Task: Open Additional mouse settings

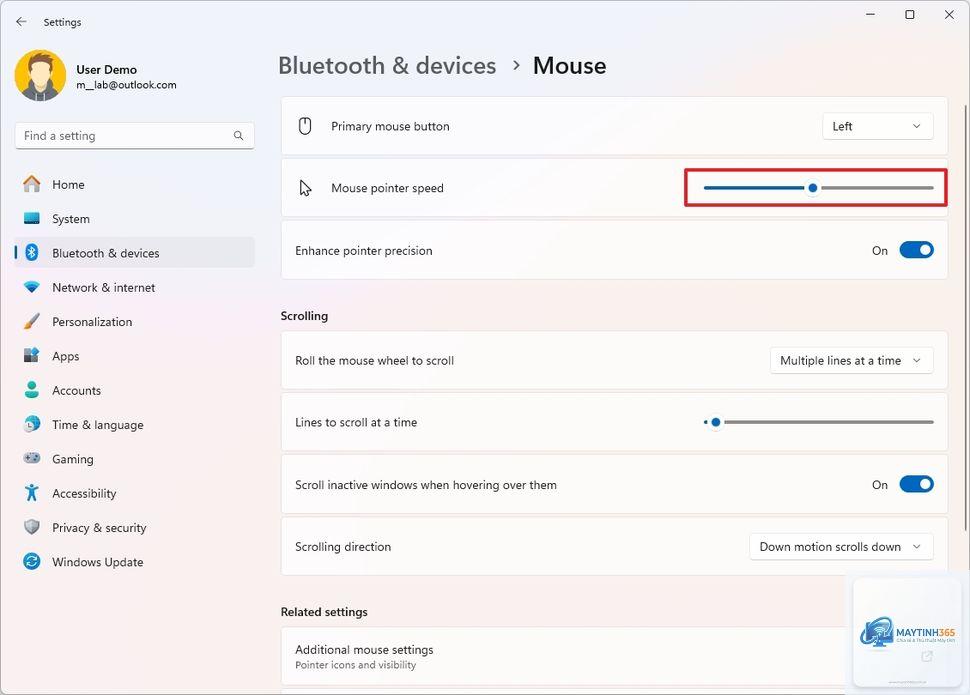Action: pos(614,656)
